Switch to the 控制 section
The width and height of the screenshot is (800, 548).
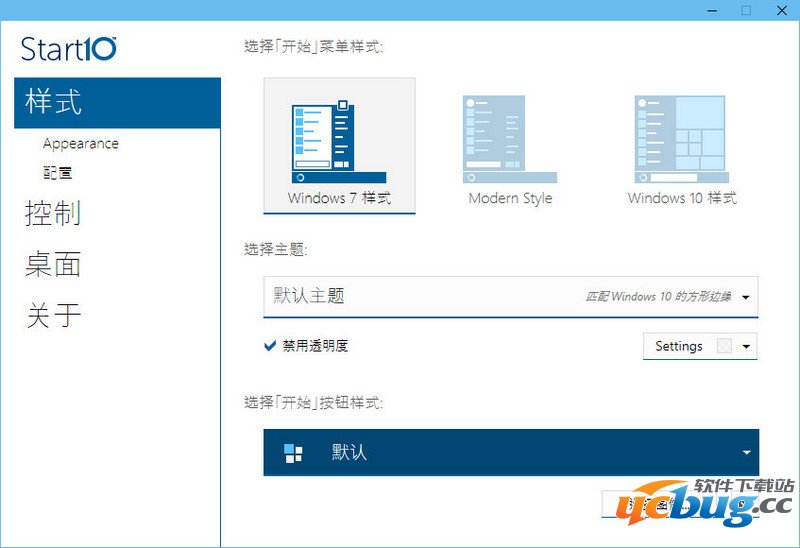point(53,213)
